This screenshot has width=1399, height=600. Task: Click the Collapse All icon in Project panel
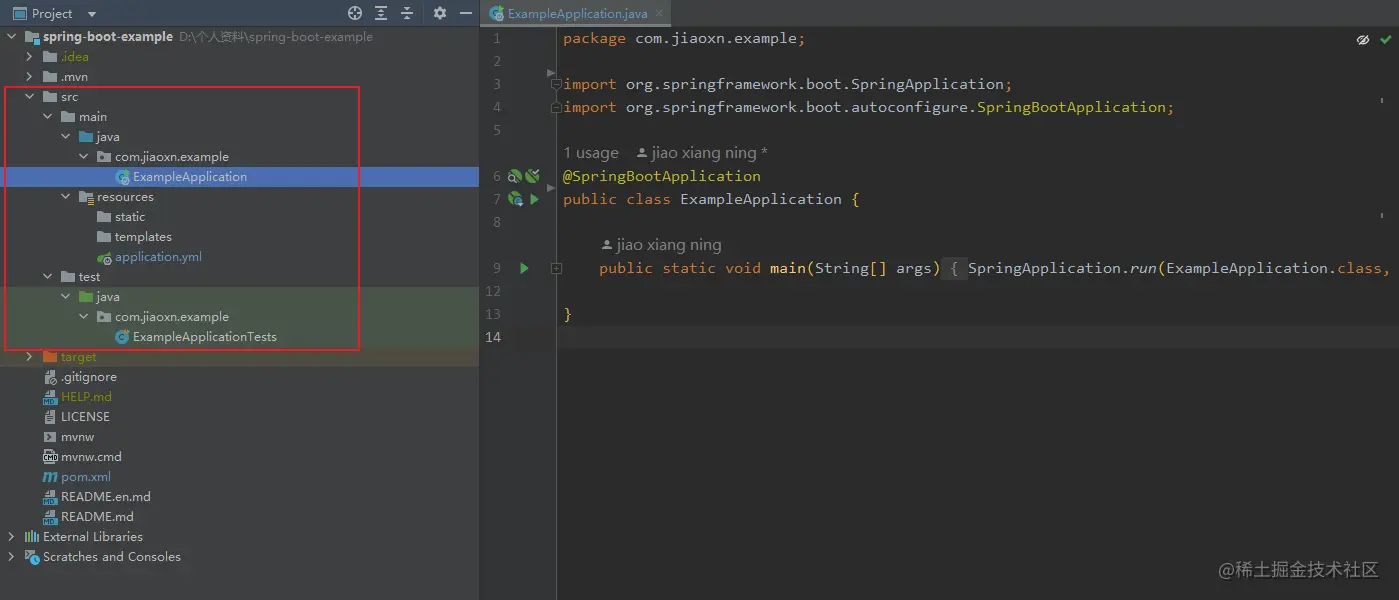click(407, 13)
